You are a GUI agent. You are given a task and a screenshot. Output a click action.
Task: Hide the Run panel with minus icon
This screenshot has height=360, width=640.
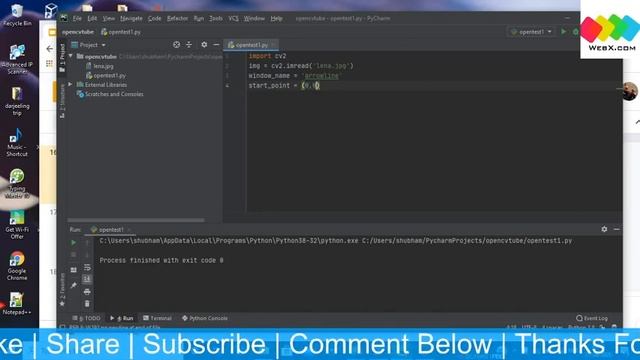pos(616,229)
